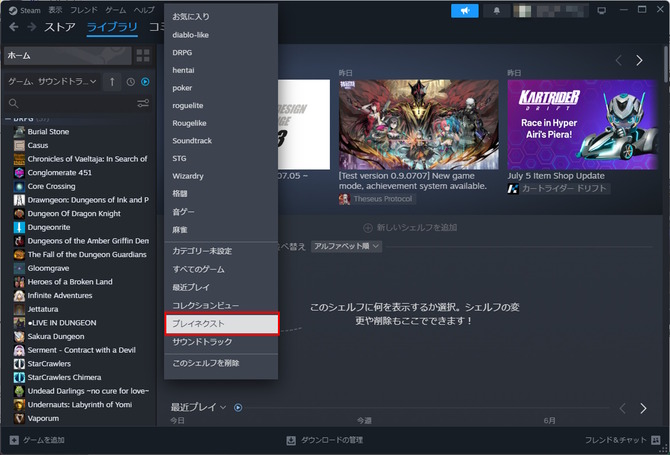This screenshot has height=455, width=670.
Task: Open the notifications bell
Action: 497,10
